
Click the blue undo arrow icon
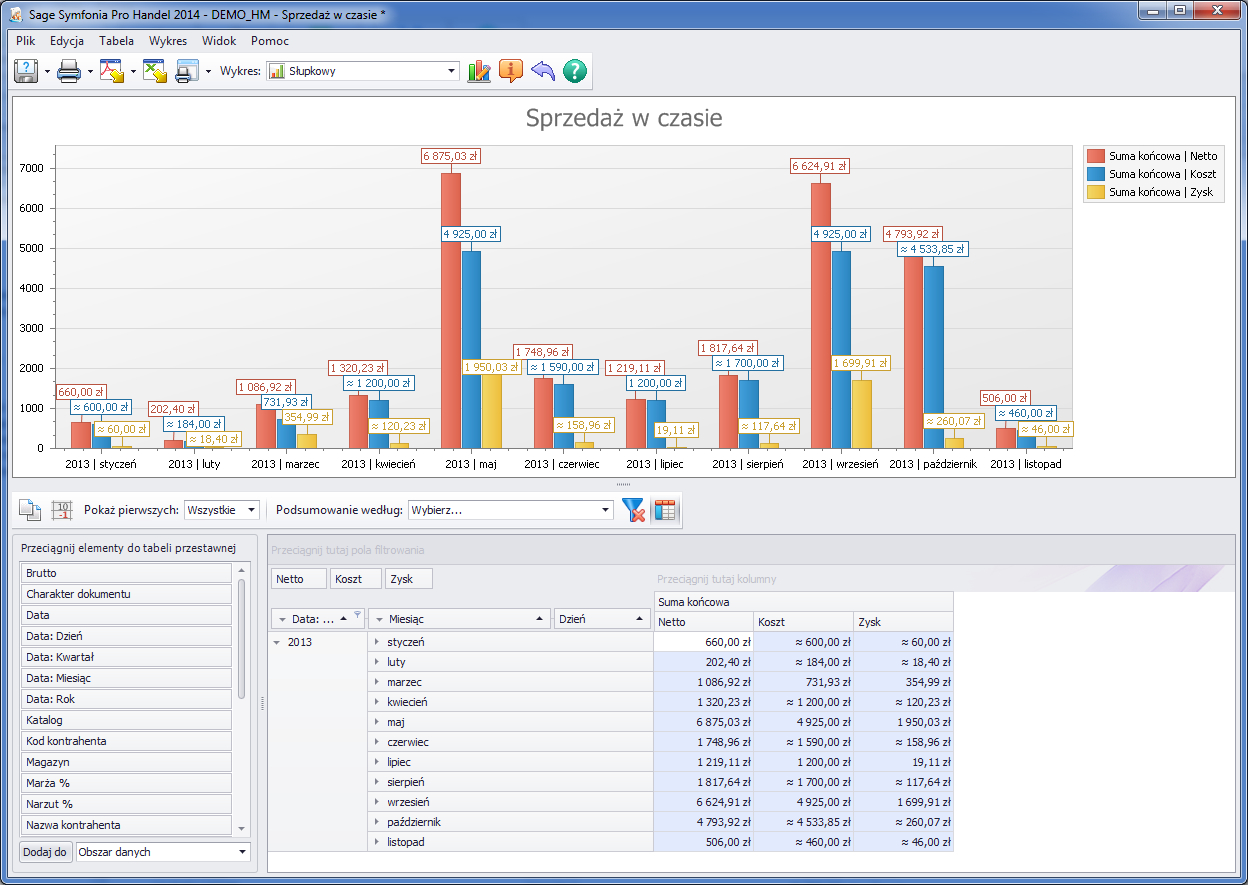point(543,71)
